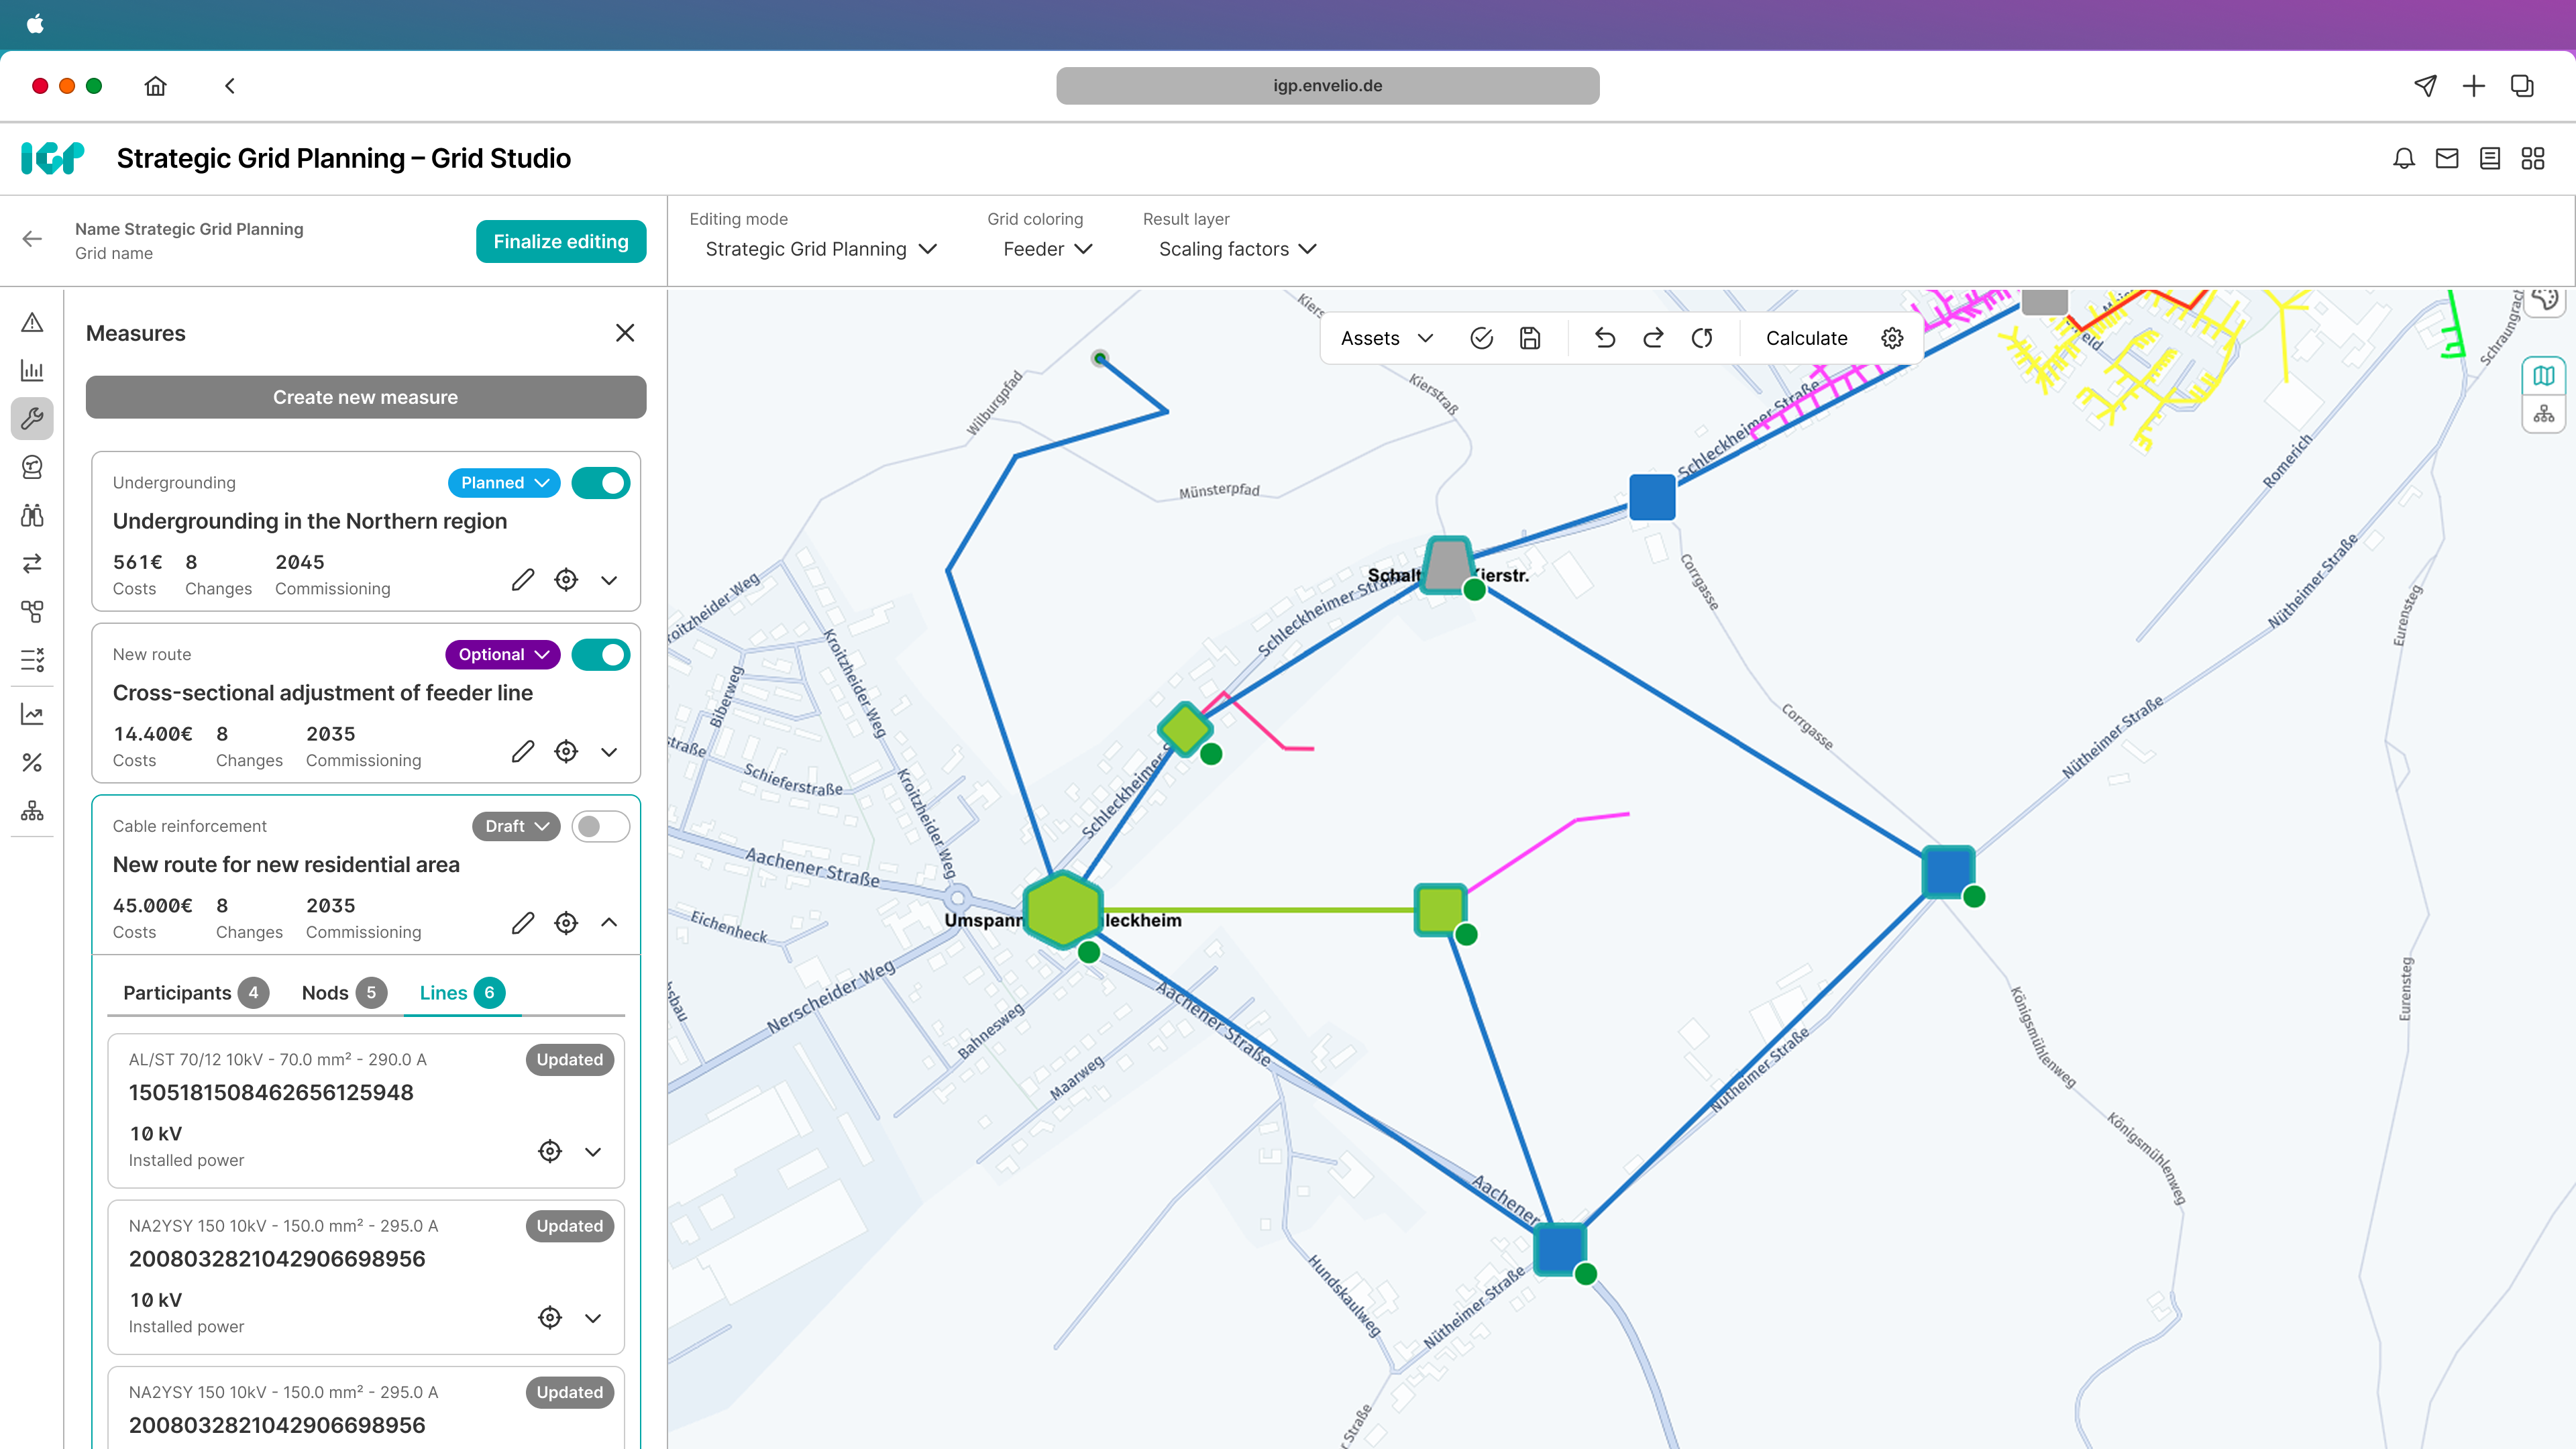Open calculation settings via the gear icon
This screenshot has width=2576, height=1449.
point(1891,338)
